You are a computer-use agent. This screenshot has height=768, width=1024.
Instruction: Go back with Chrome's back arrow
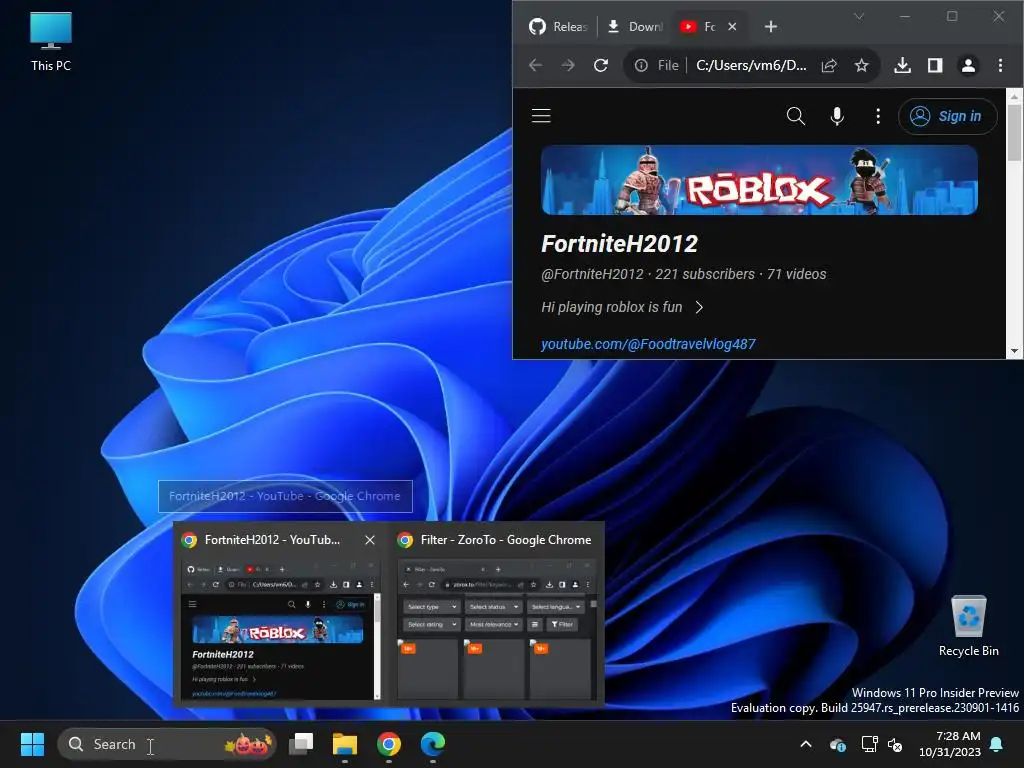coord(536,65)
